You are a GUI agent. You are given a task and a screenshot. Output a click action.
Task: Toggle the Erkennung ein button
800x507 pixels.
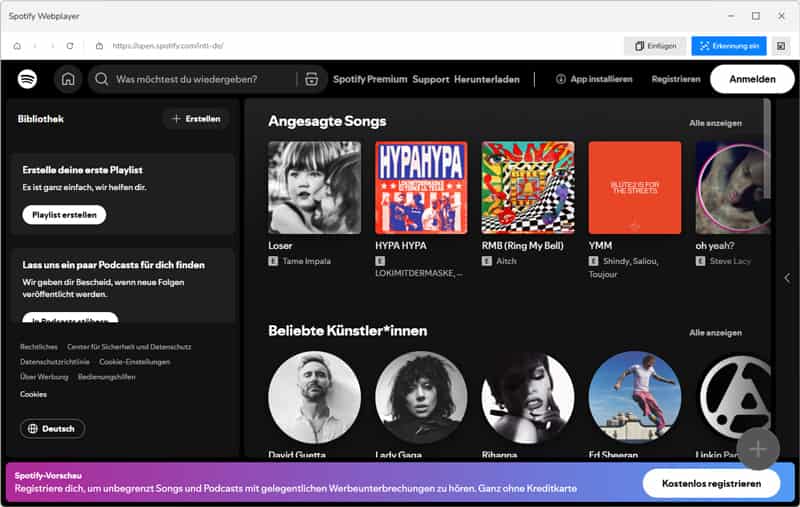[x=729, y=46]
